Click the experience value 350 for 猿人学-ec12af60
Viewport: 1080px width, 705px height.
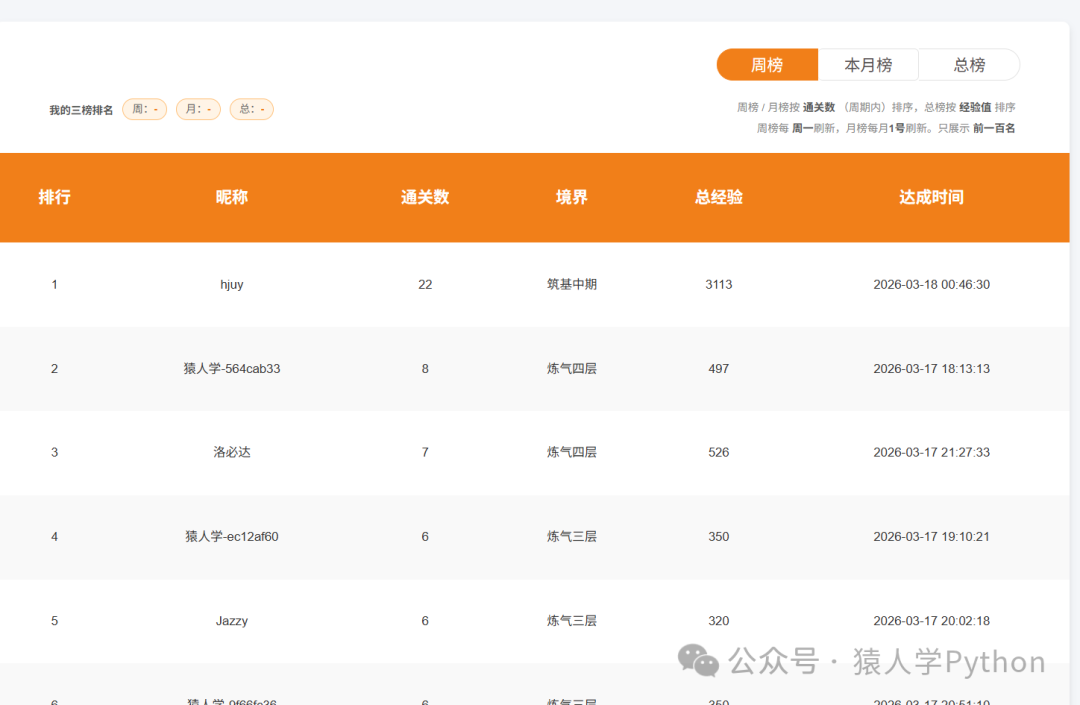click(x=718, y=536)
